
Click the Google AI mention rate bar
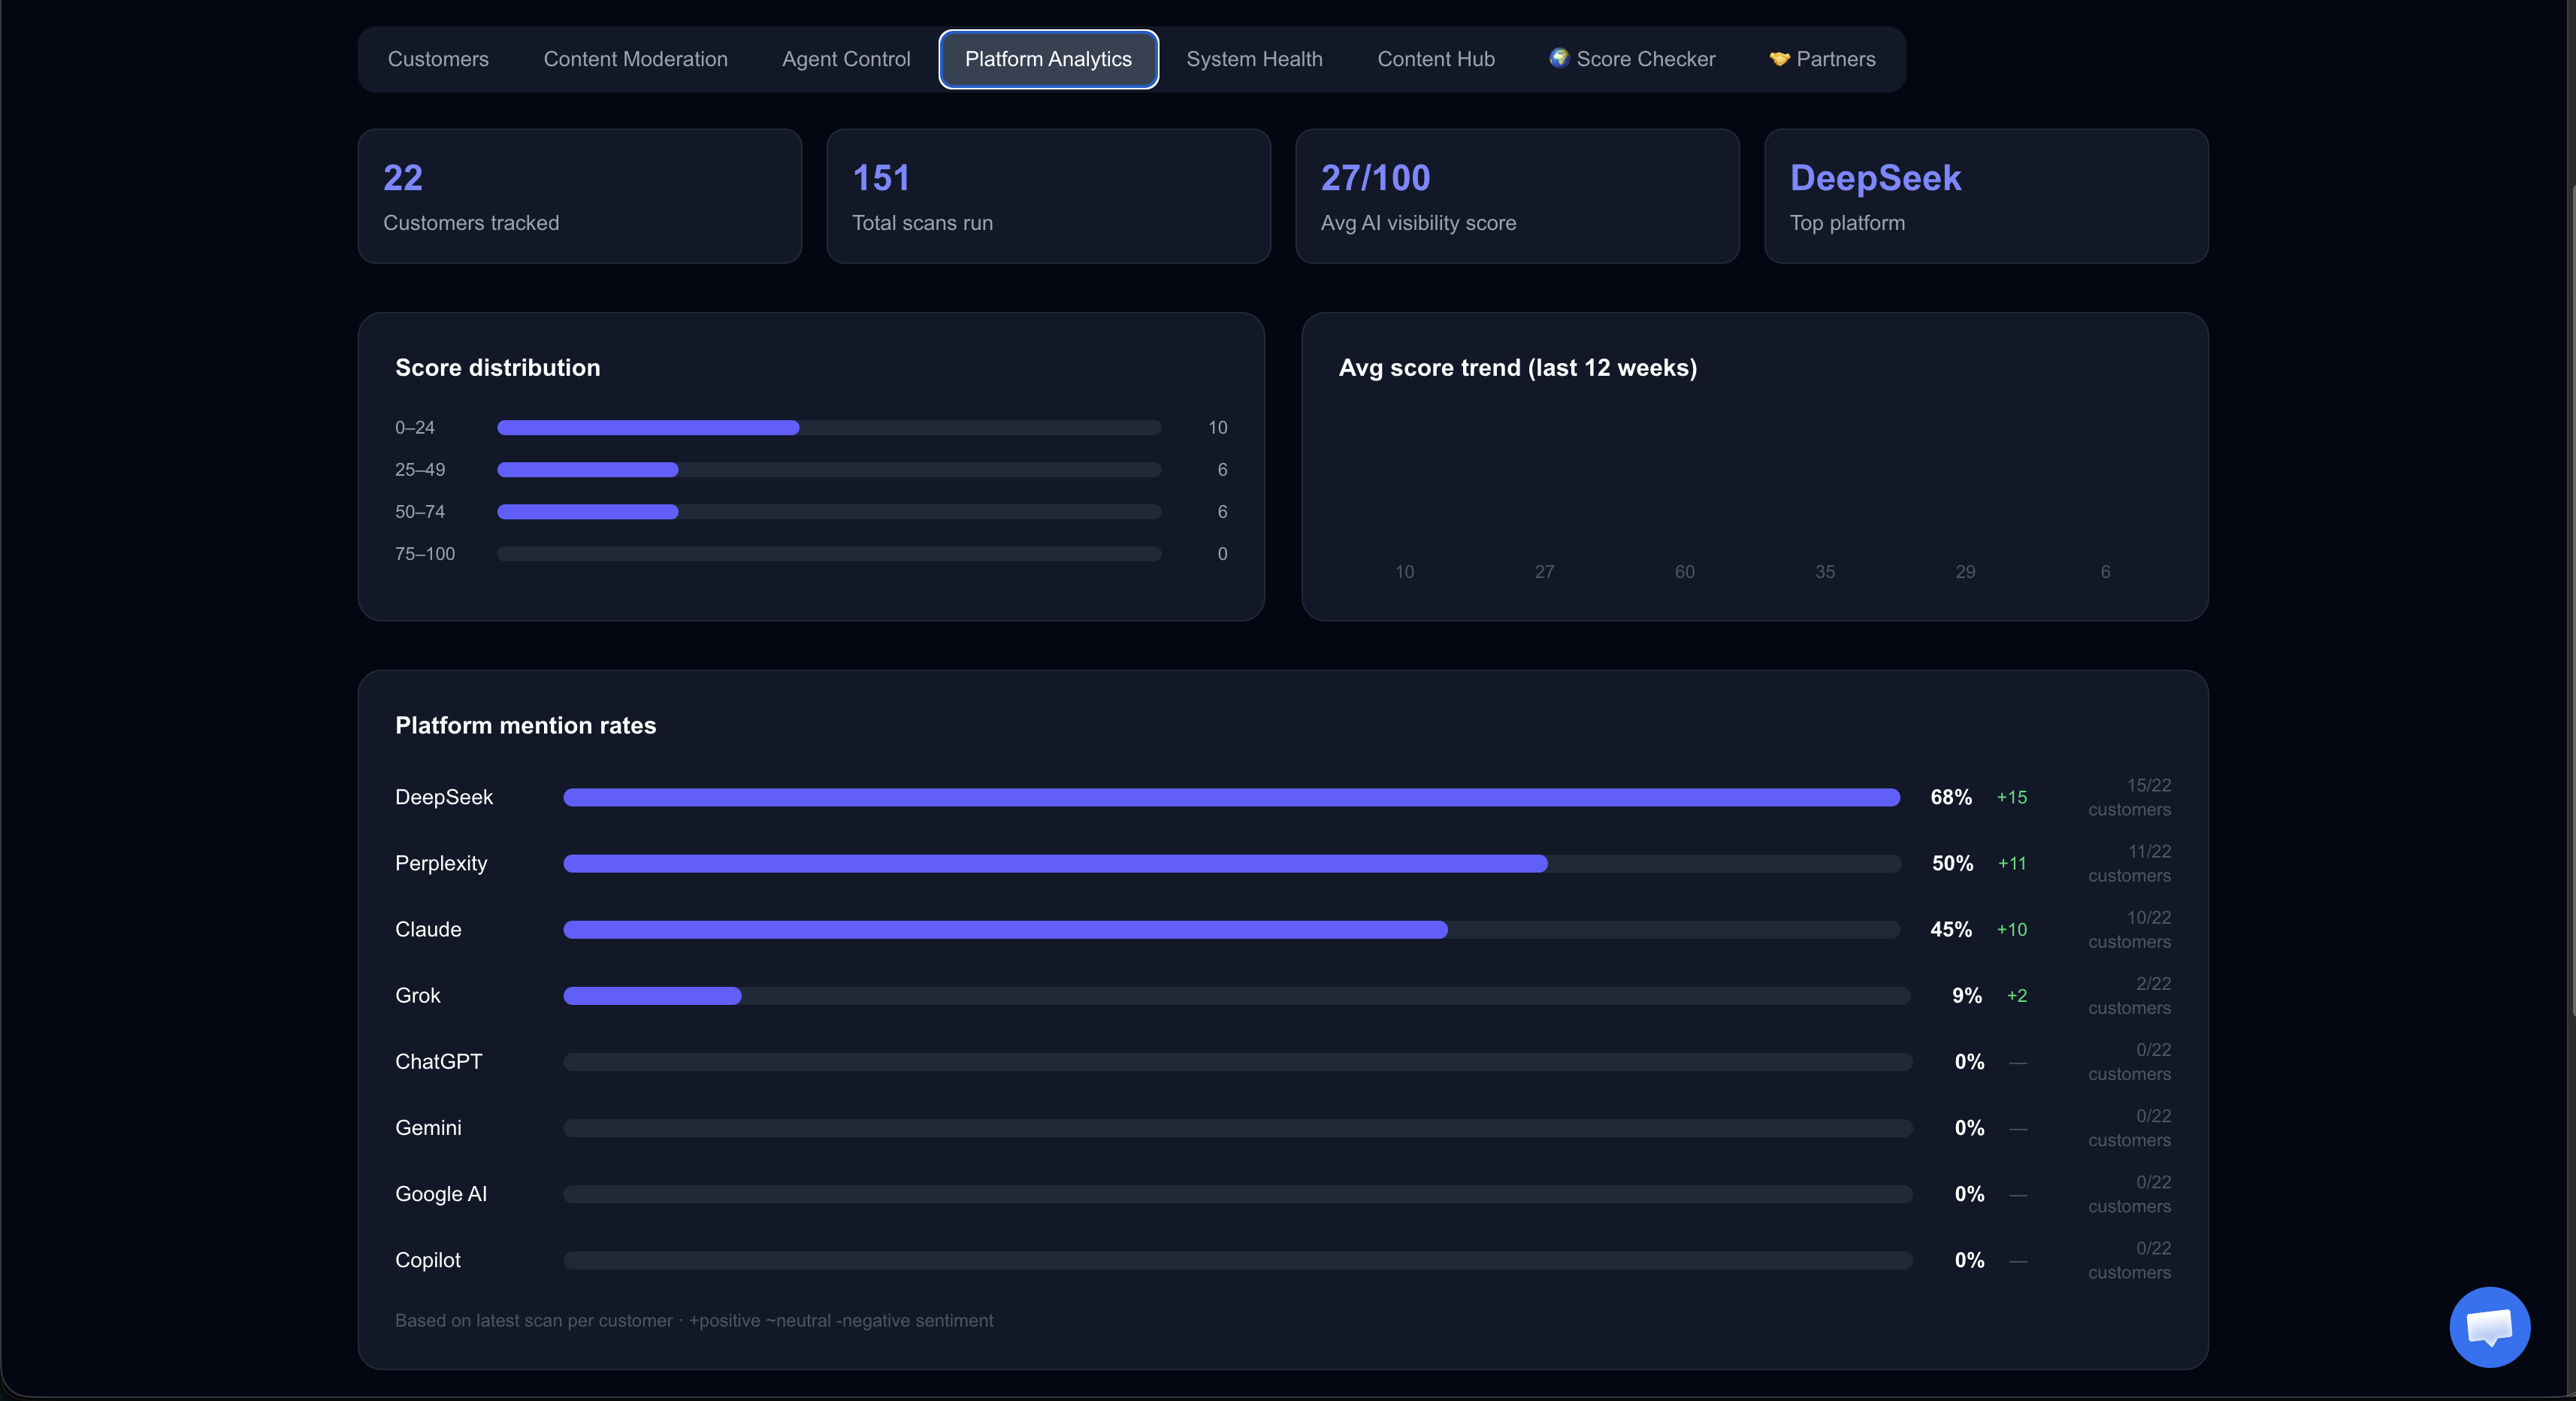[1238, 1194]
